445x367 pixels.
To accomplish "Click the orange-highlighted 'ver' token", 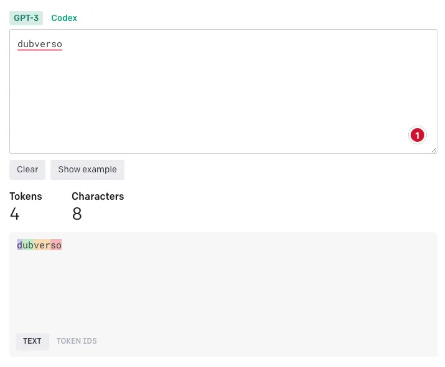I will tap(42, 245).
